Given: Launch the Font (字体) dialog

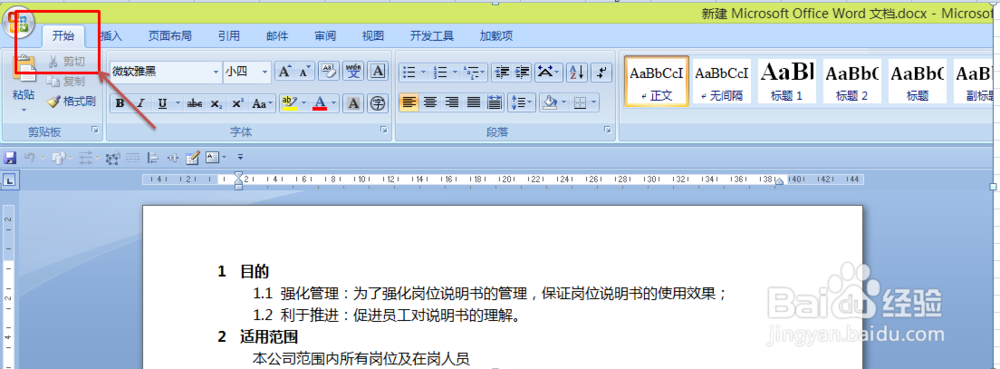Looking at the screenshot, I should point(384,130).
